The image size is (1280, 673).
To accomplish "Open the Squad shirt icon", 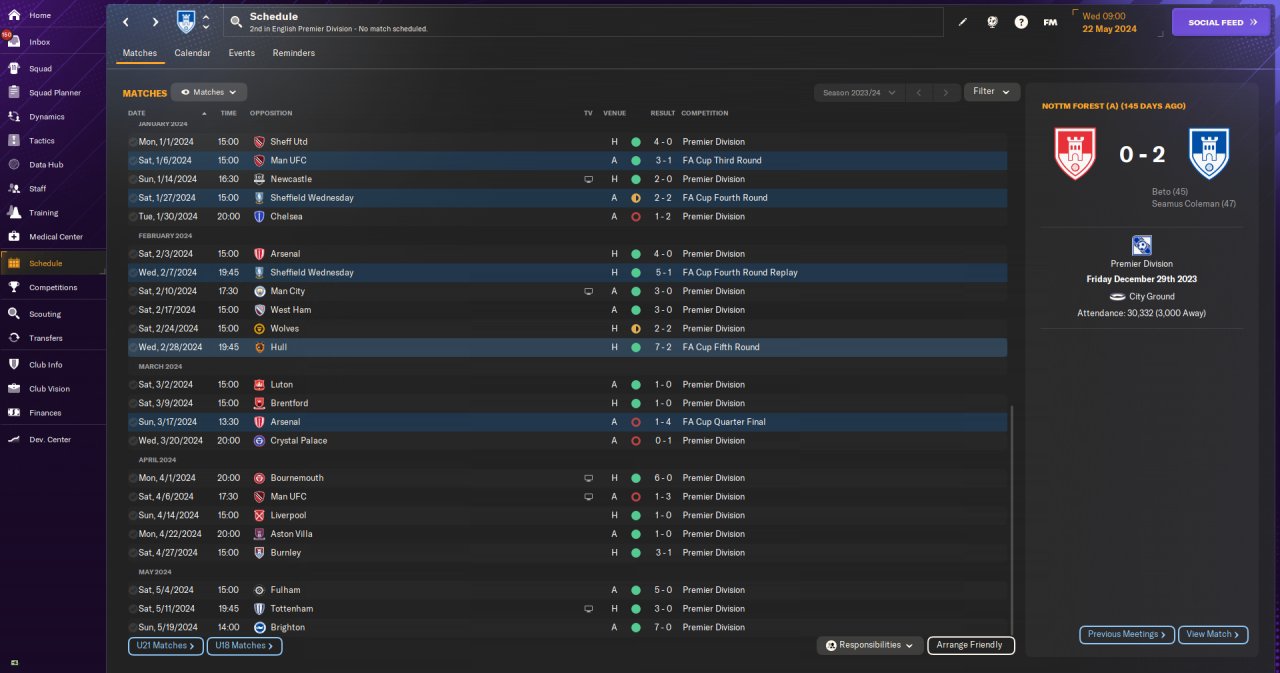I will click(x=14, y=69).
